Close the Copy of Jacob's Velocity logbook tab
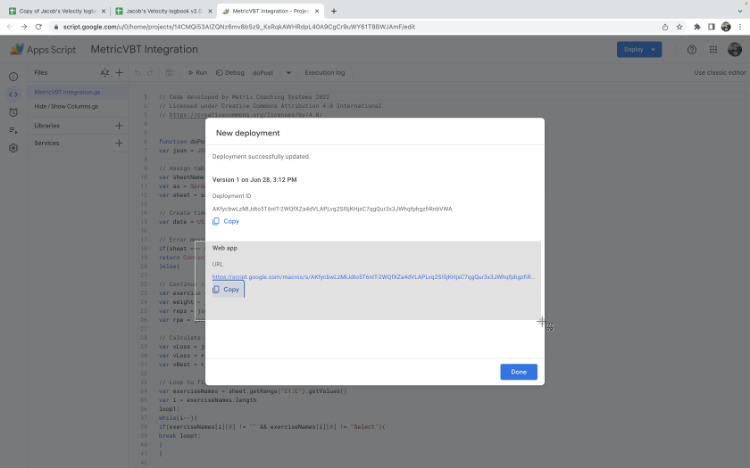750x468 pixels. coord(103,11)
